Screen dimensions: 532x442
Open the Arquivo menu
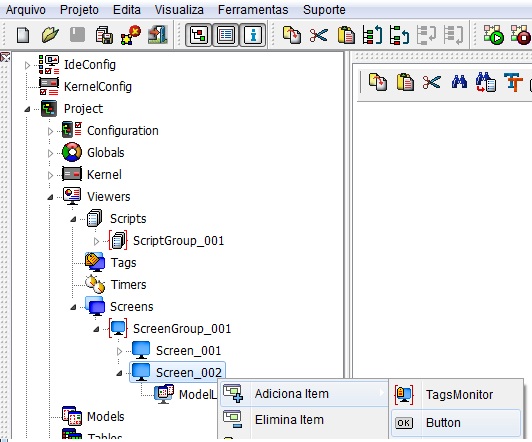coord(26,10)
